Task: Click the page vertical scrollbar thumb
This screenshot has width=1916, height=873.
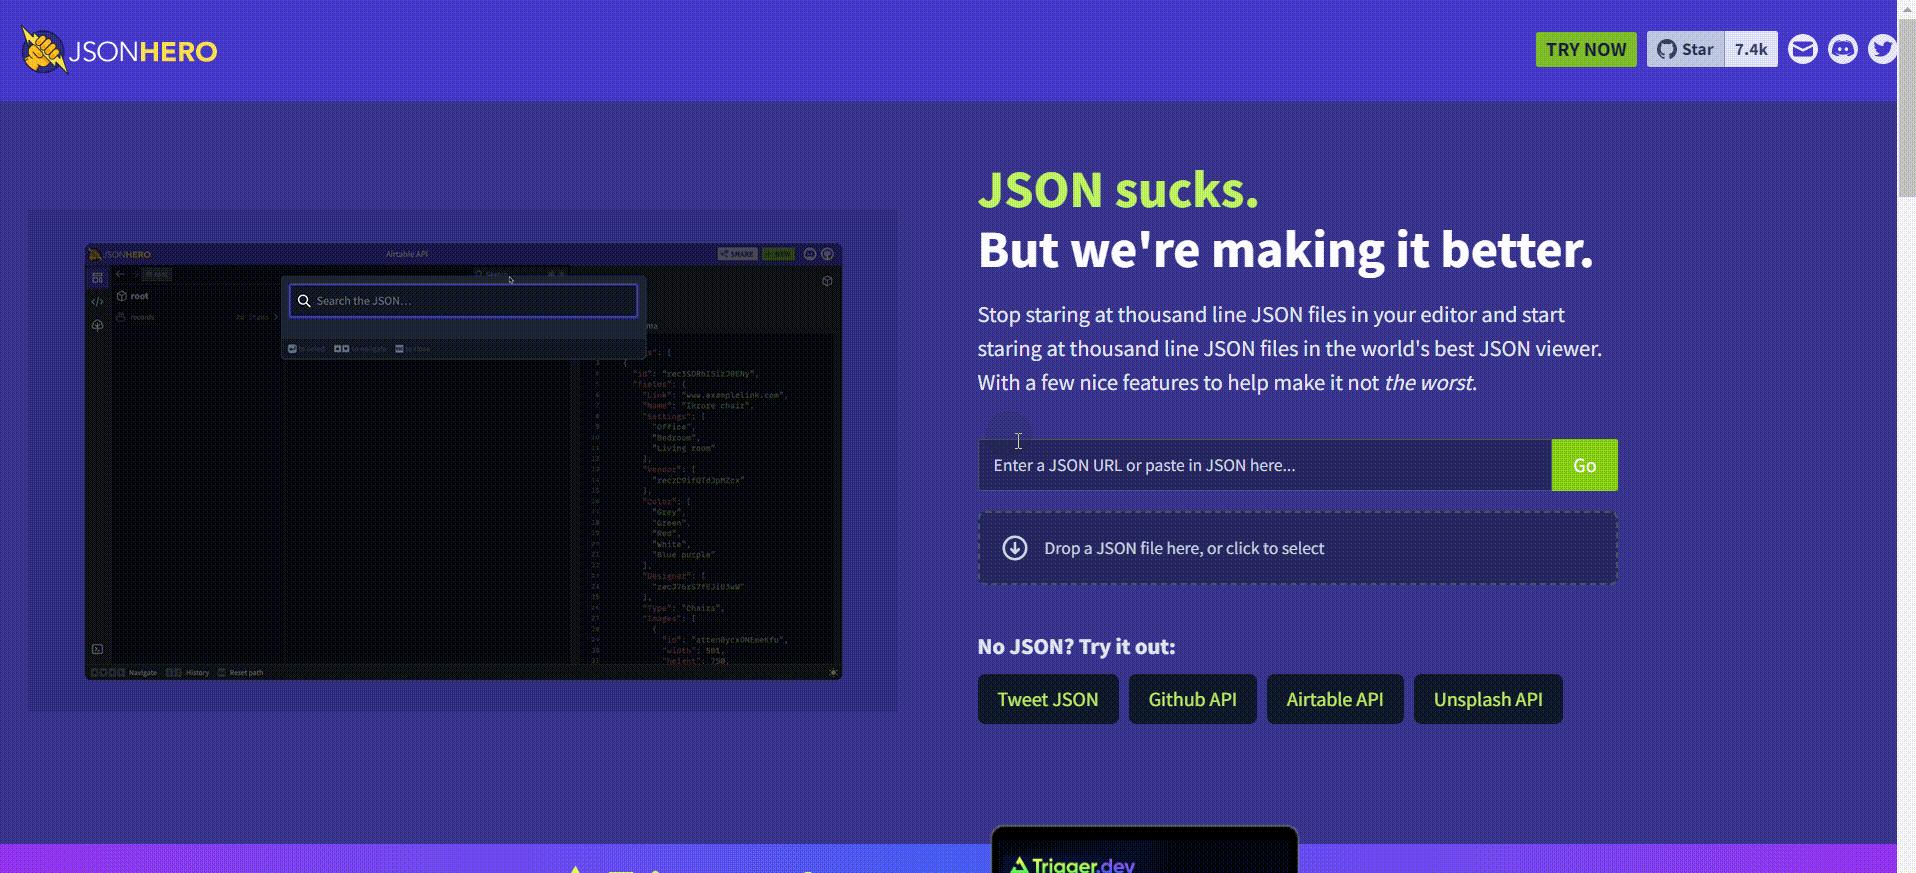Action: [x=1906, y=109]
